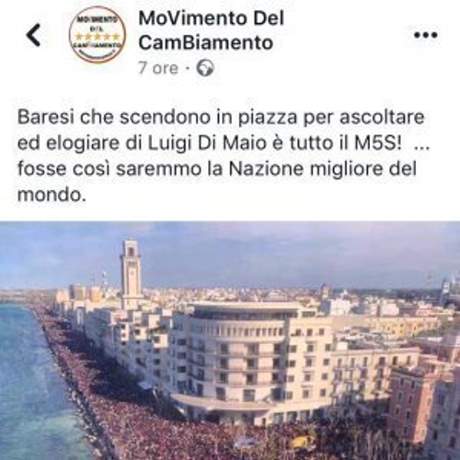Open the MoVimento Del CamBiamento profile picture
This screenshot has height=460, width=460.
pos(97,35)
